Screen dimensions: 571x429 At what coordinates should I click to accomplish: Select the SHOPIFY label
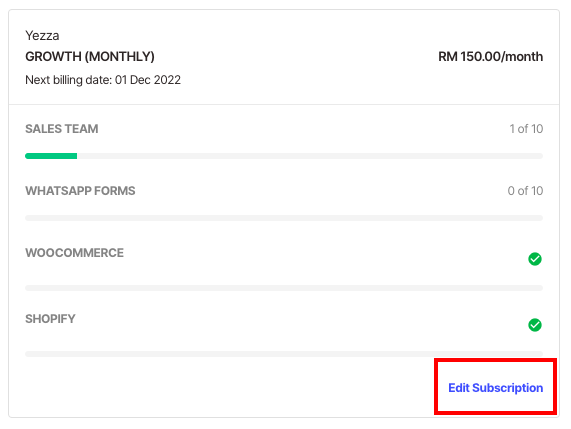[x=50, y=319]
